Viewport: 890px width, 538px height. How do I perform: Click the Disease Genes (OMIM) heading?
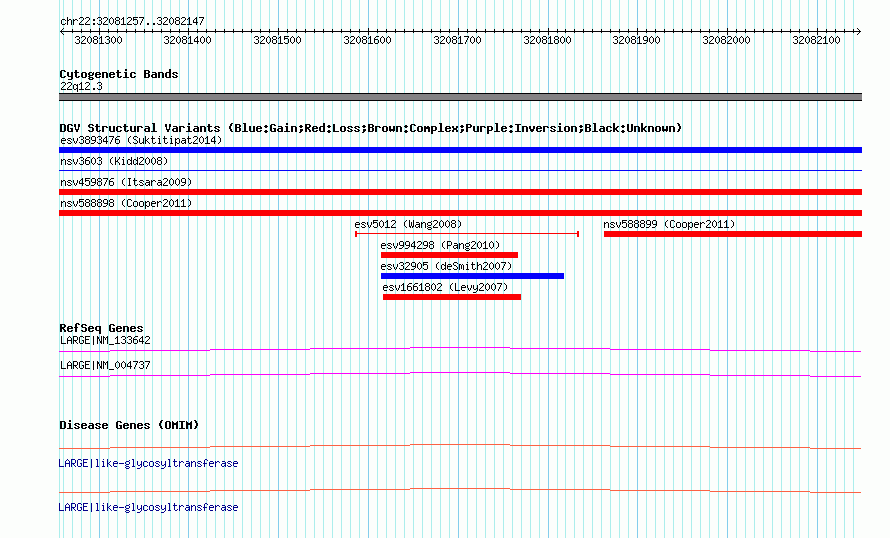(x=129, y=425)
